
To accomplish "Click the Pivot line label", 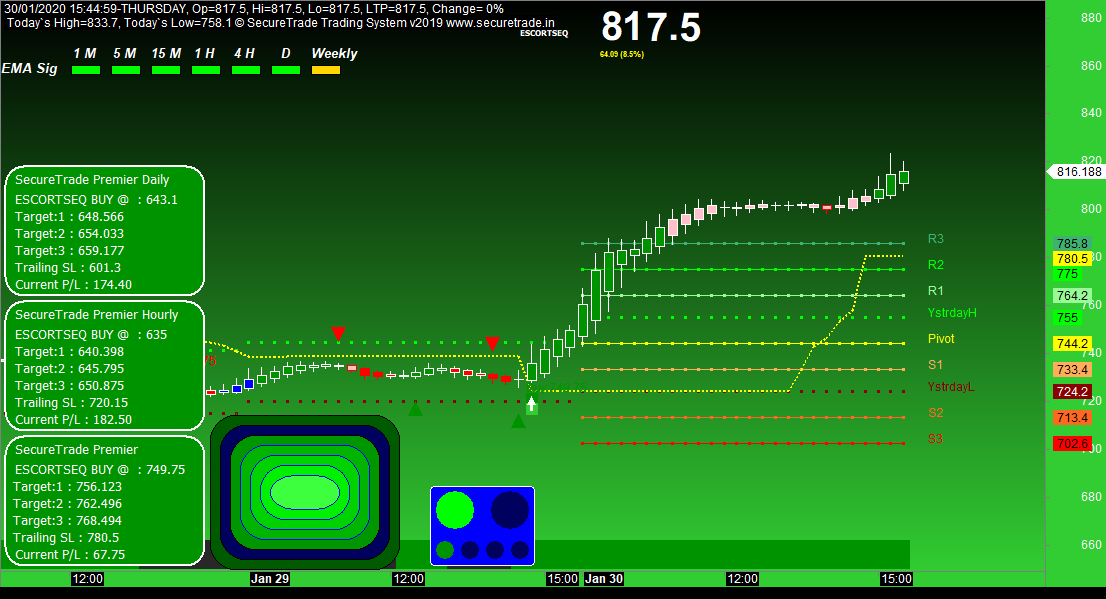I will [941, 339].
